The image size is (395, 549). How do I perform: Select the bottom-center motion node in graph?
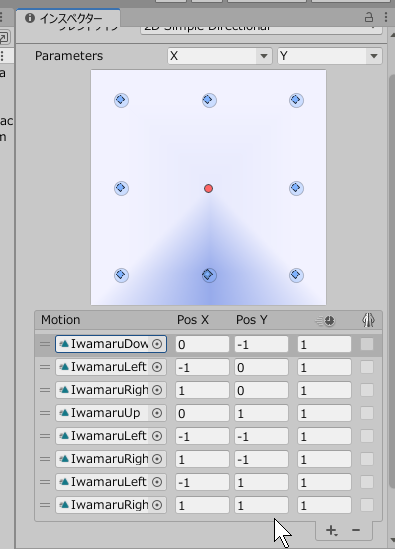pyautogui.click(x=209, y=275)
